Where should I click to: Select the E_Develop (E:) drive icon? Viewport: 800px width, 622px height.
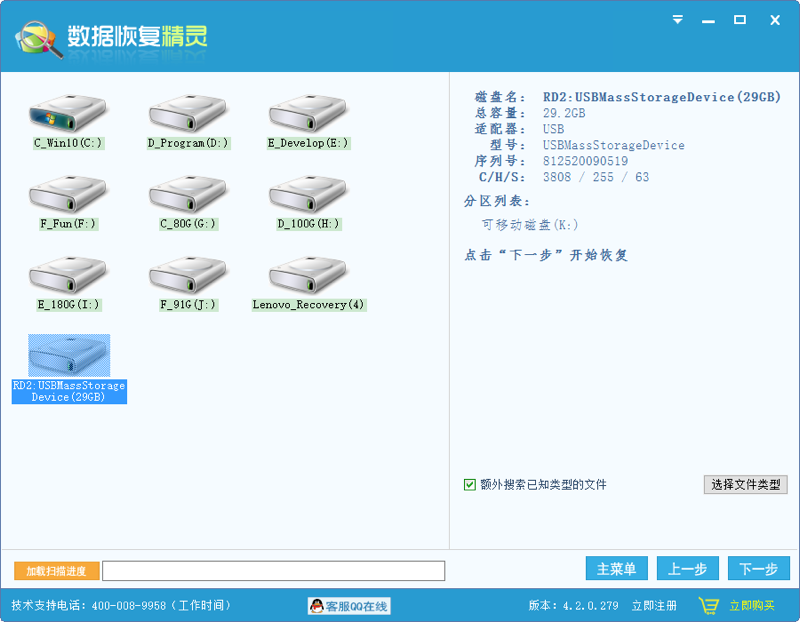[x=308, y=113]
